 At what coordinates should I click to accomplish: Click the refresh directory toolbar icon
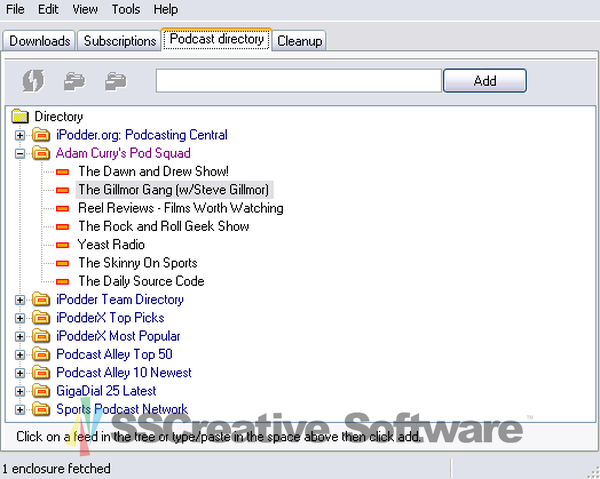[34, 81]
